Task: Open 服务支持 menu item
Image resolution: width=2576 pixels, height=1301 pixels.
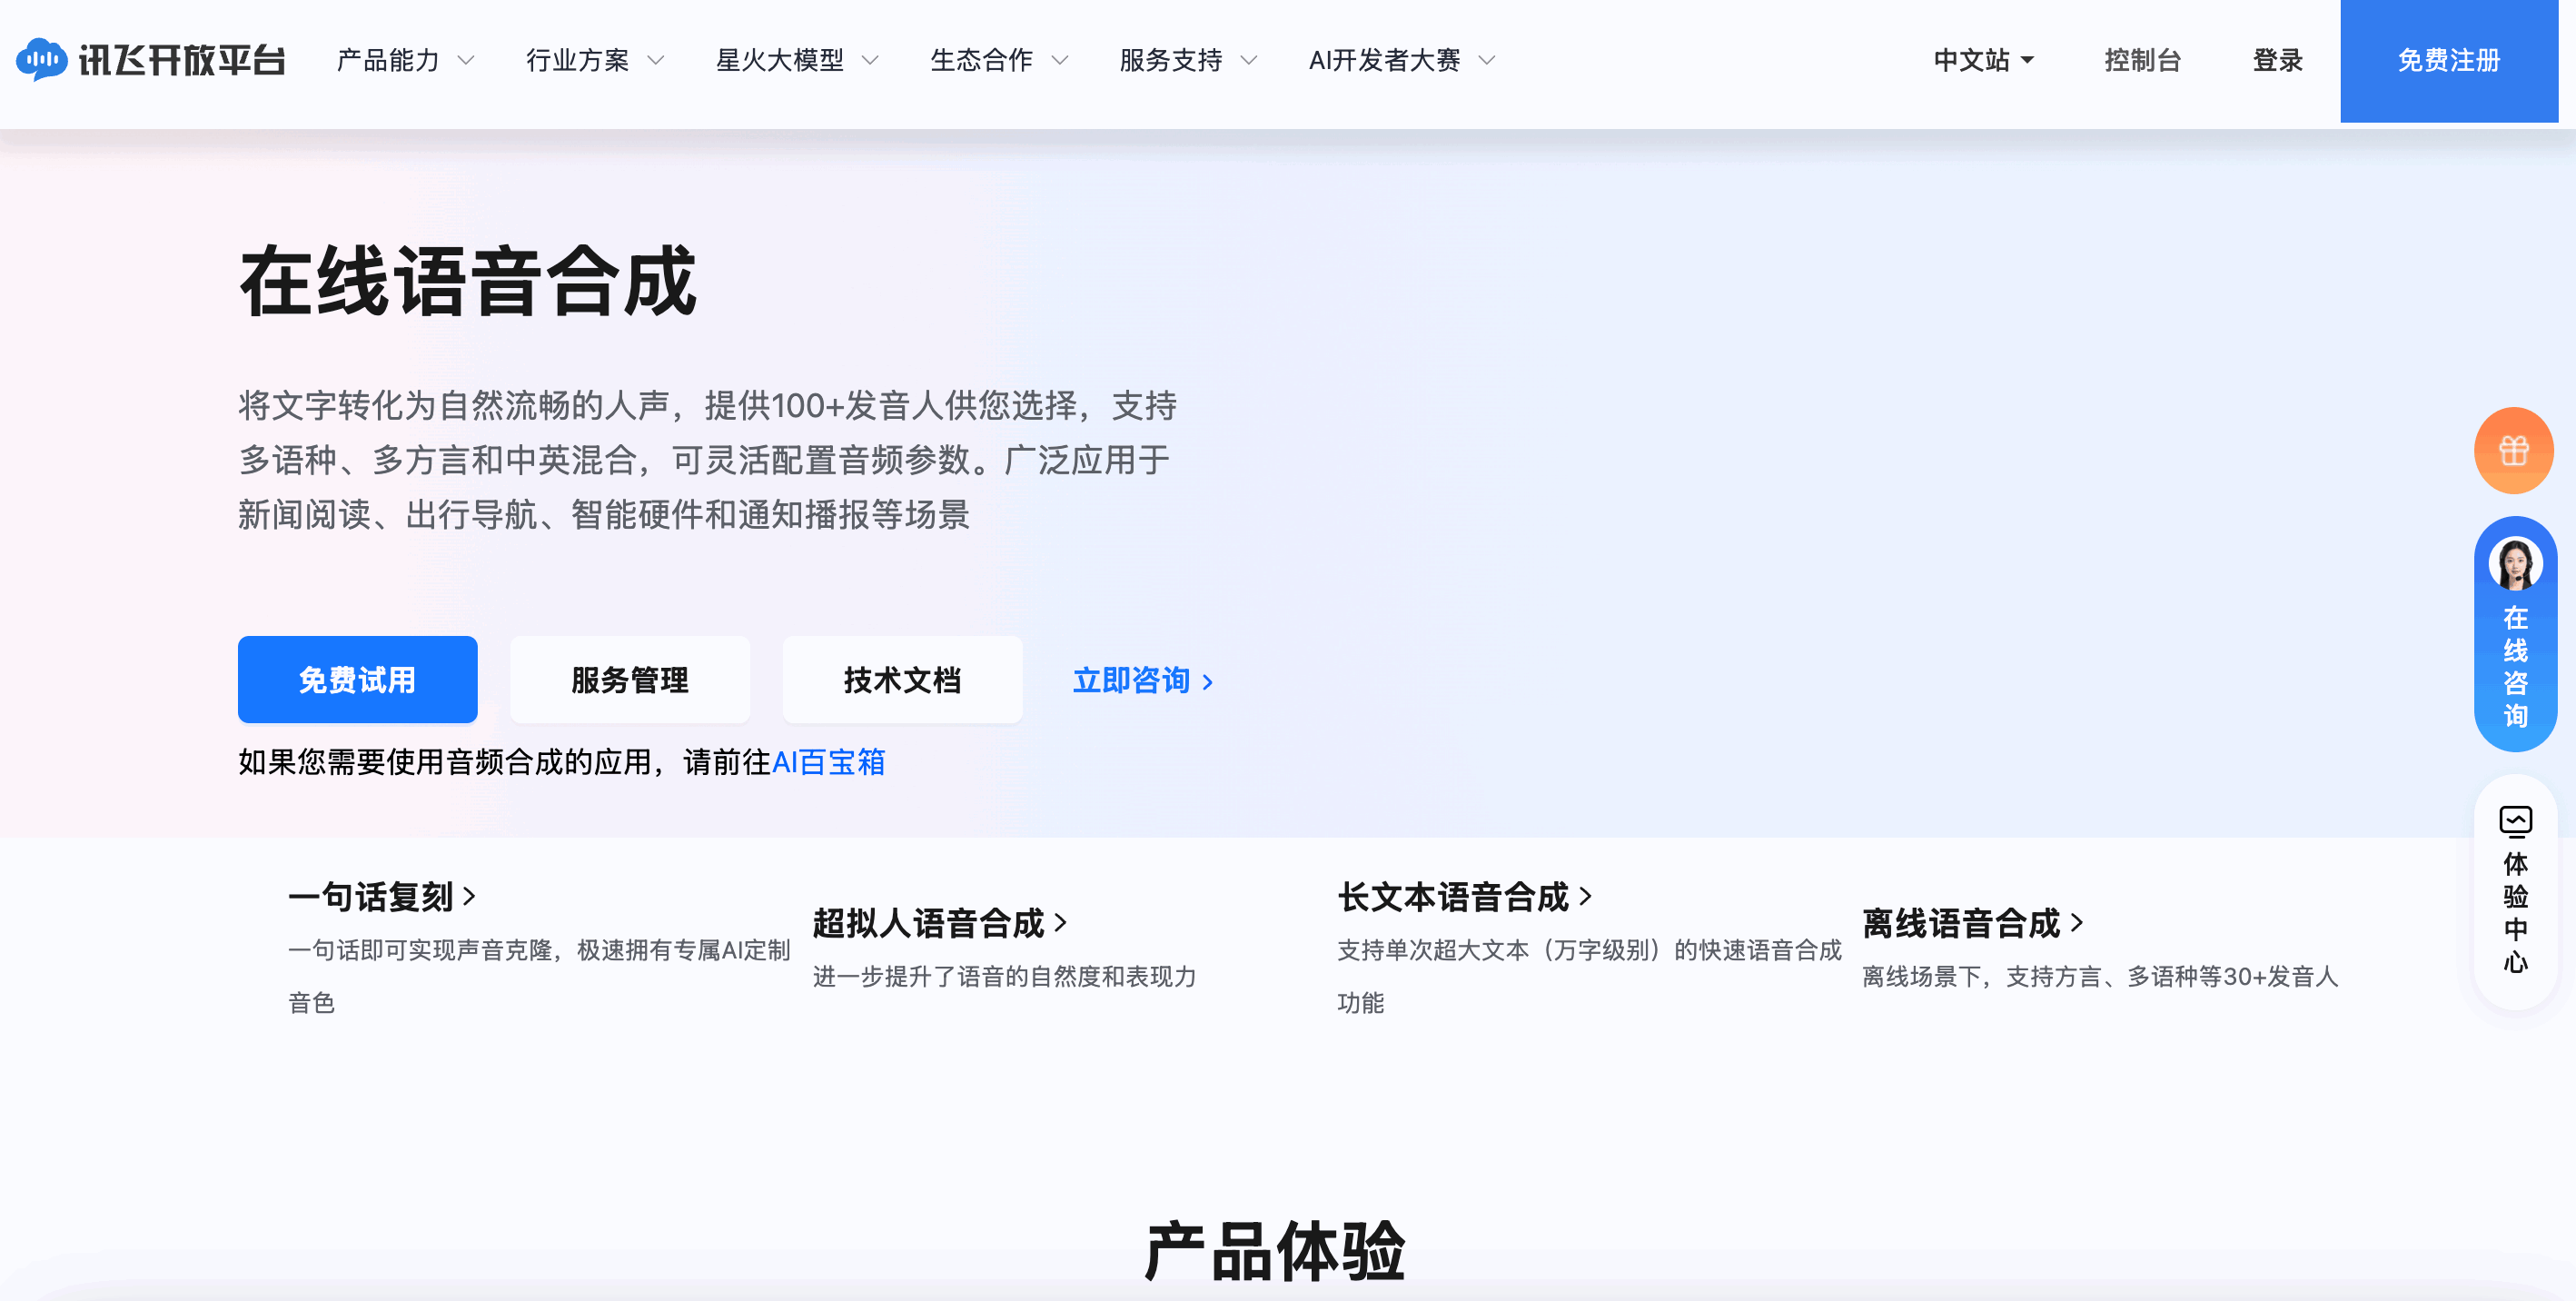Action: point(1171,60)
